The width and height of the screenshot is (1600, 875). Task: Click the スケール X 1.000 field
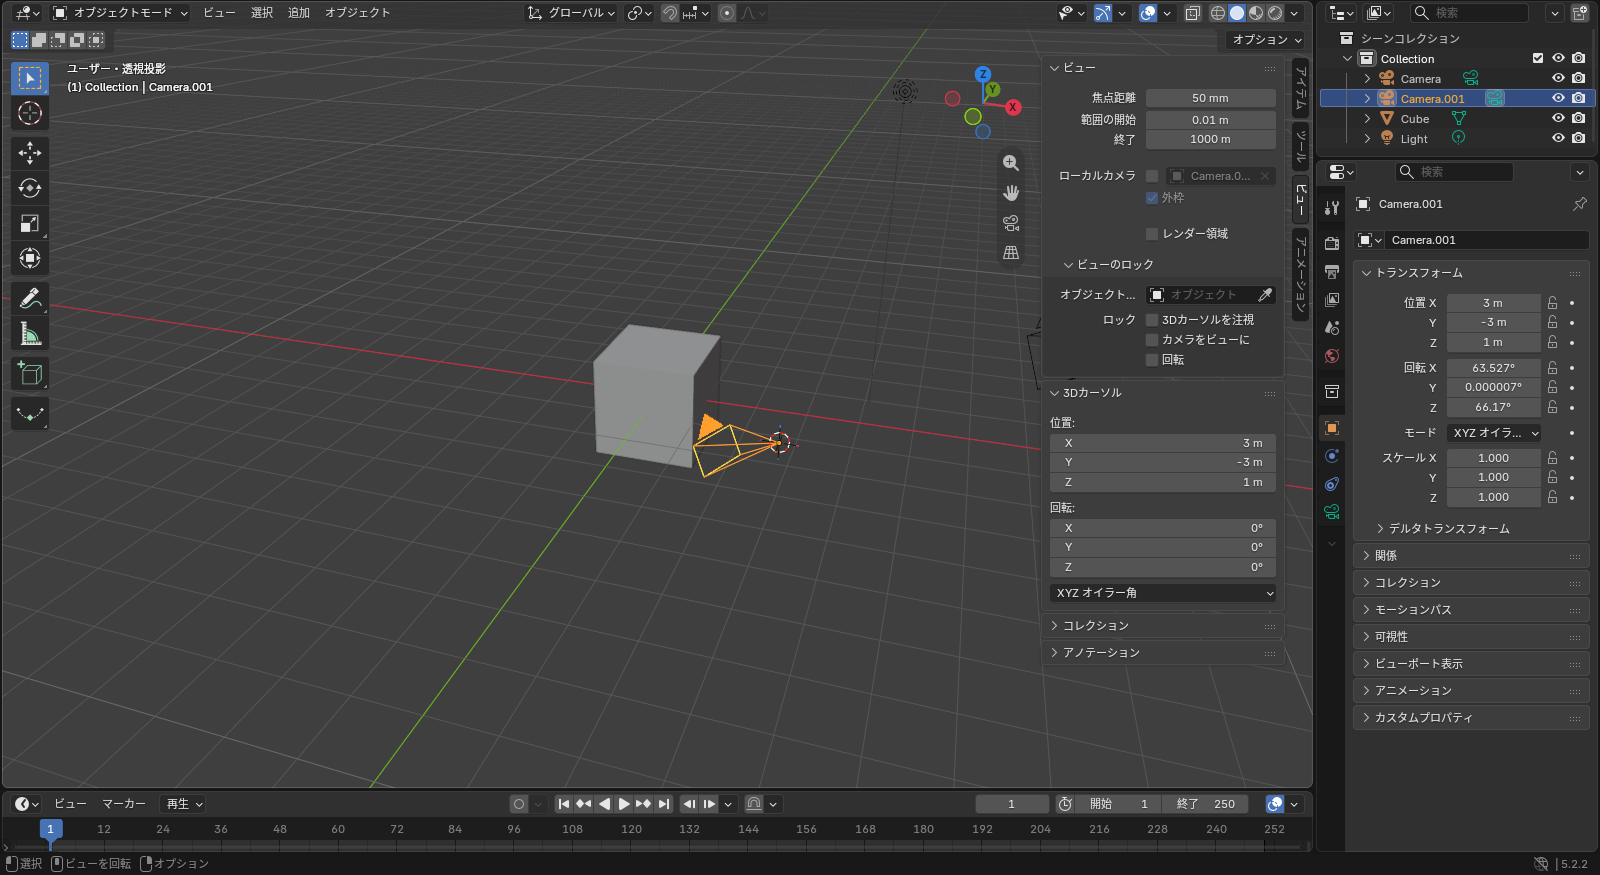(1493, 458)
